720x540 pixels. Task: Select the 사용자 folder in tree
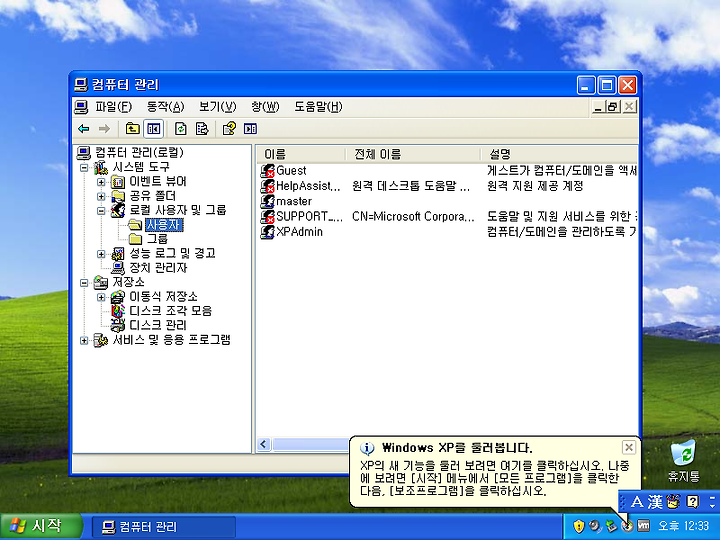[164, 225]
